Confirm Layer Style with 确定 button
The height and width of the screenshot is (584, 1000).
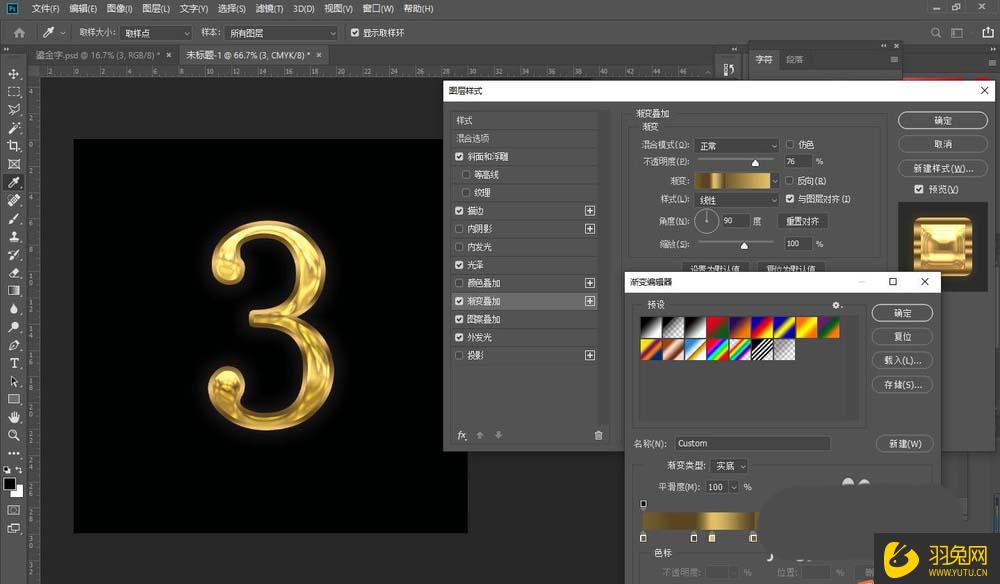click(x=943, y=120)
